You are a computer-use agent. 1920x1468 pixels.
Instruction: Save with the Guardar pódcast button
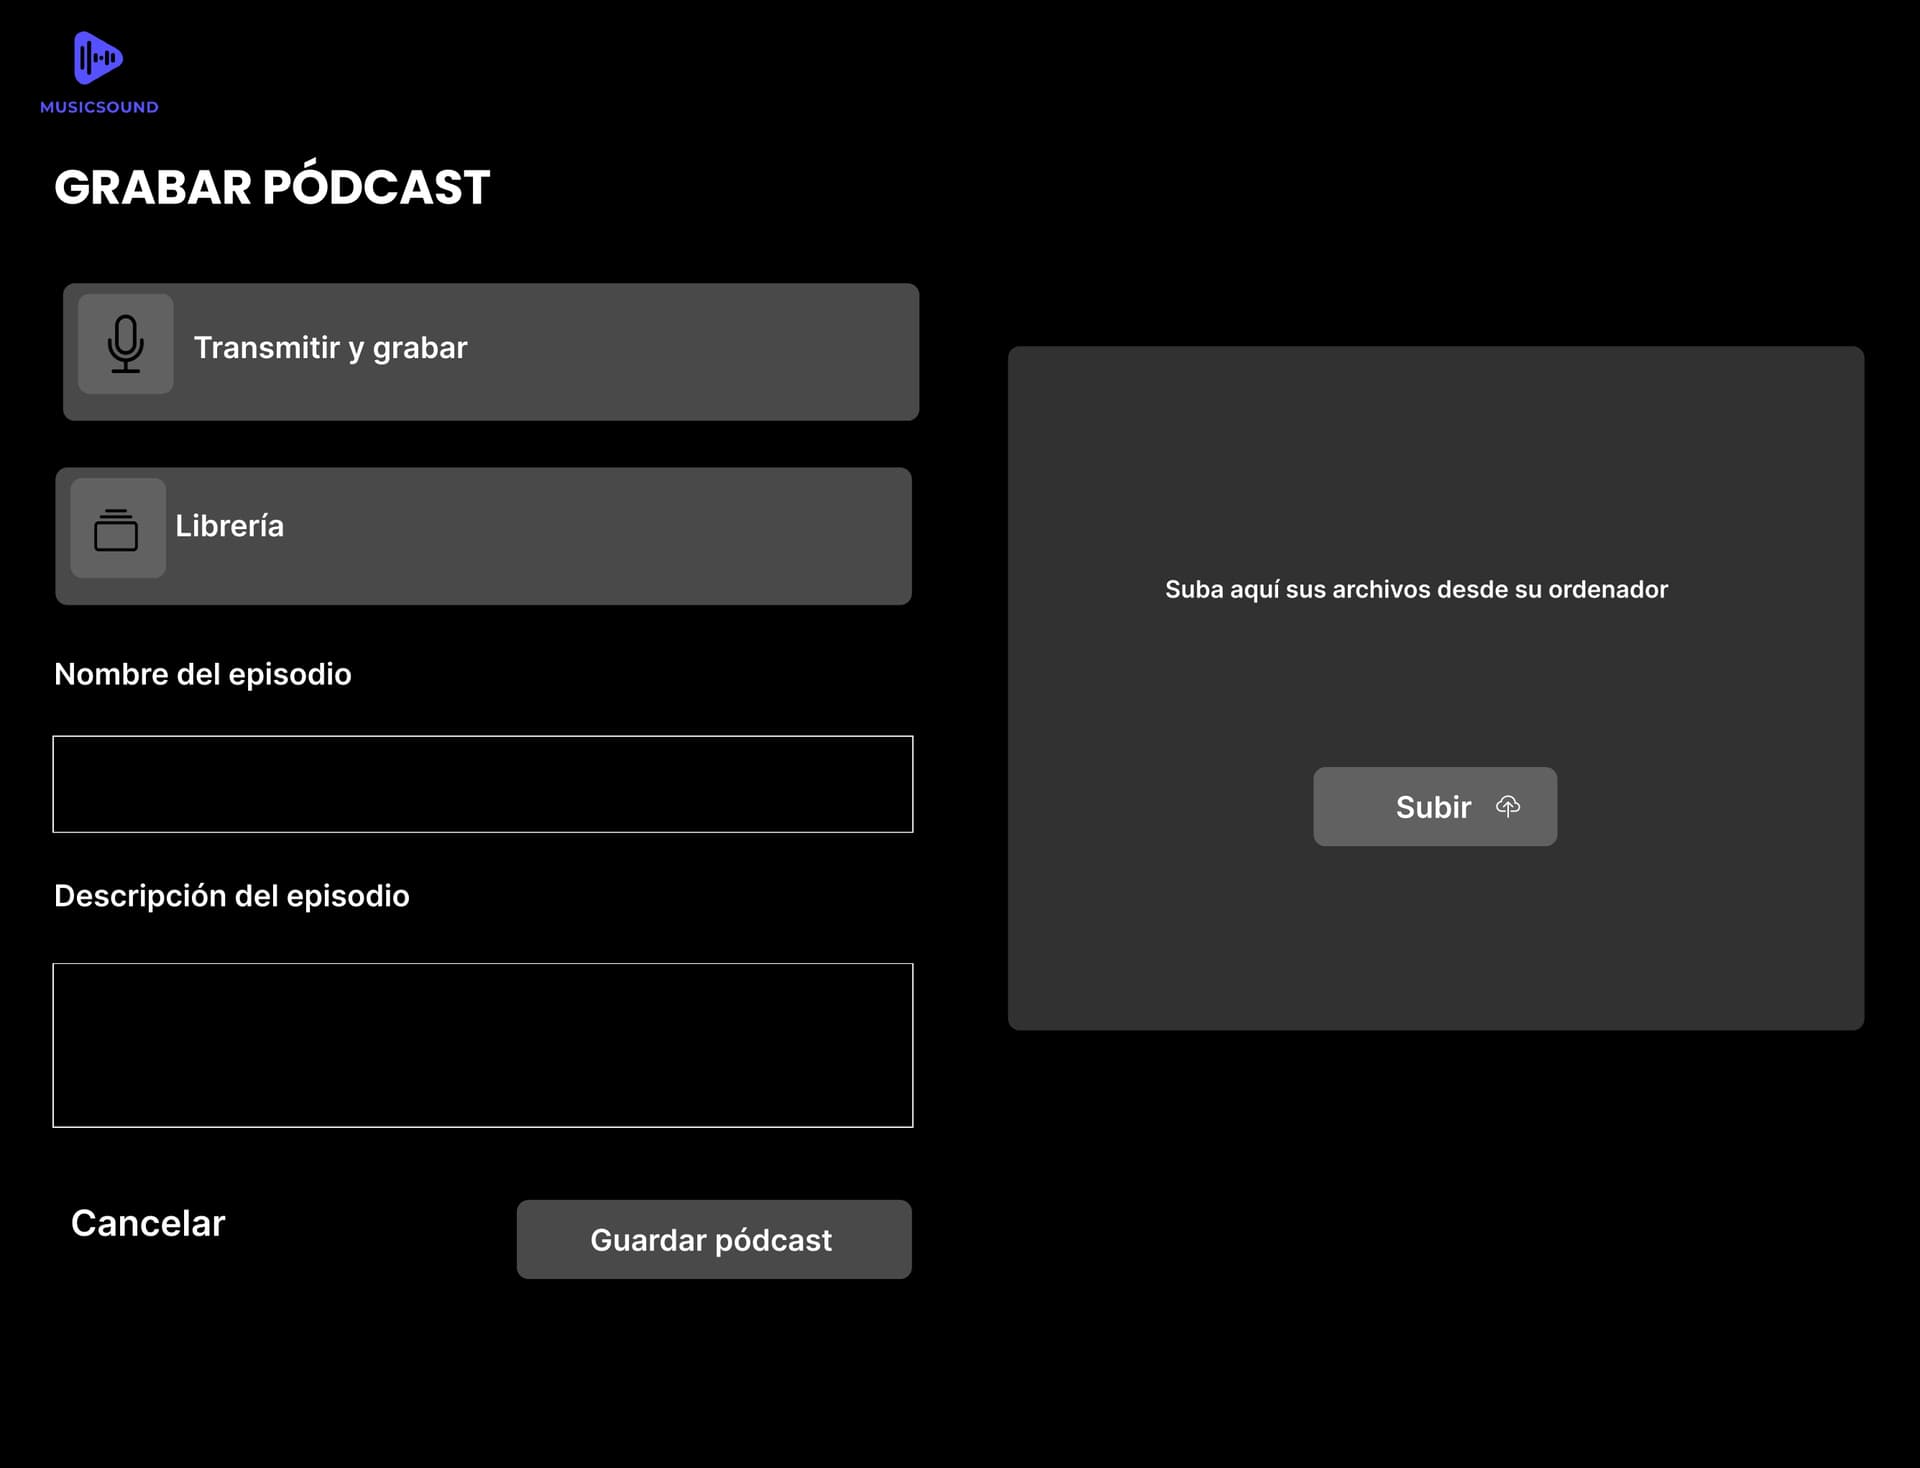714,1239
